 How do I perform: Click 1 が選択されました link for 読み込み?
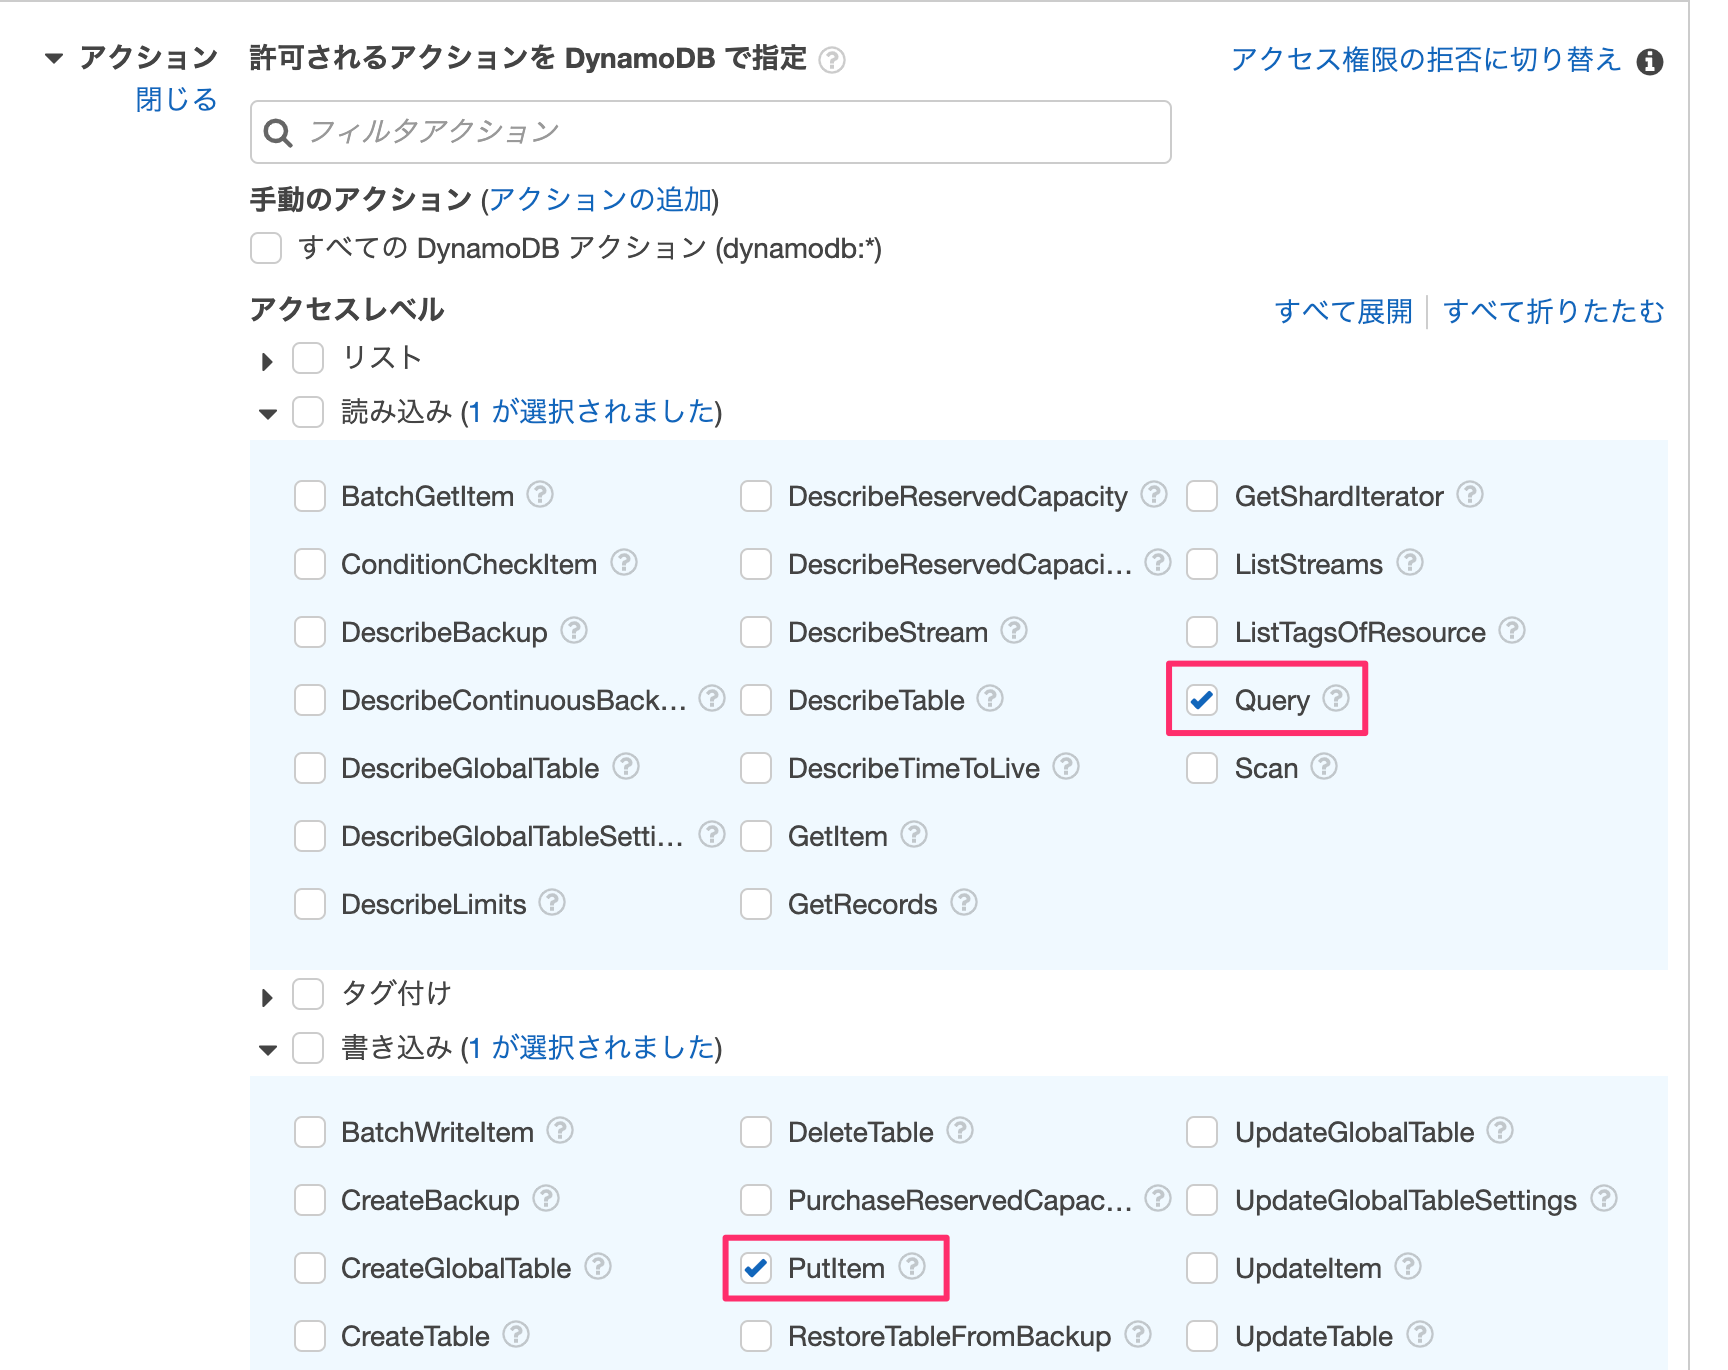592,411
